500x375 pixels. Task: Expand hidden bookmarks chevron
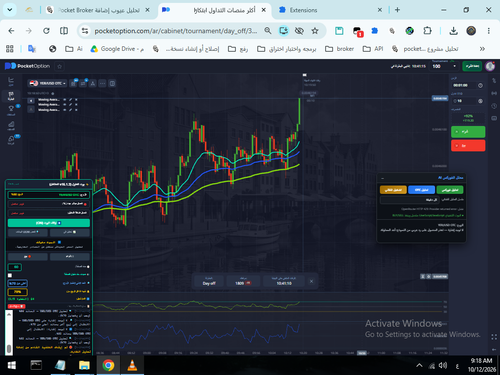(482, 49)
